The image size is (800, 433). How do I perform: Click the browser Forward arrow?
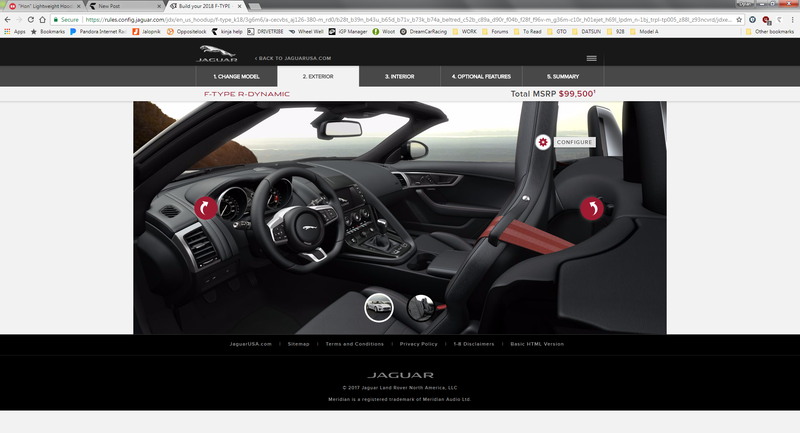tap(19, 19)
